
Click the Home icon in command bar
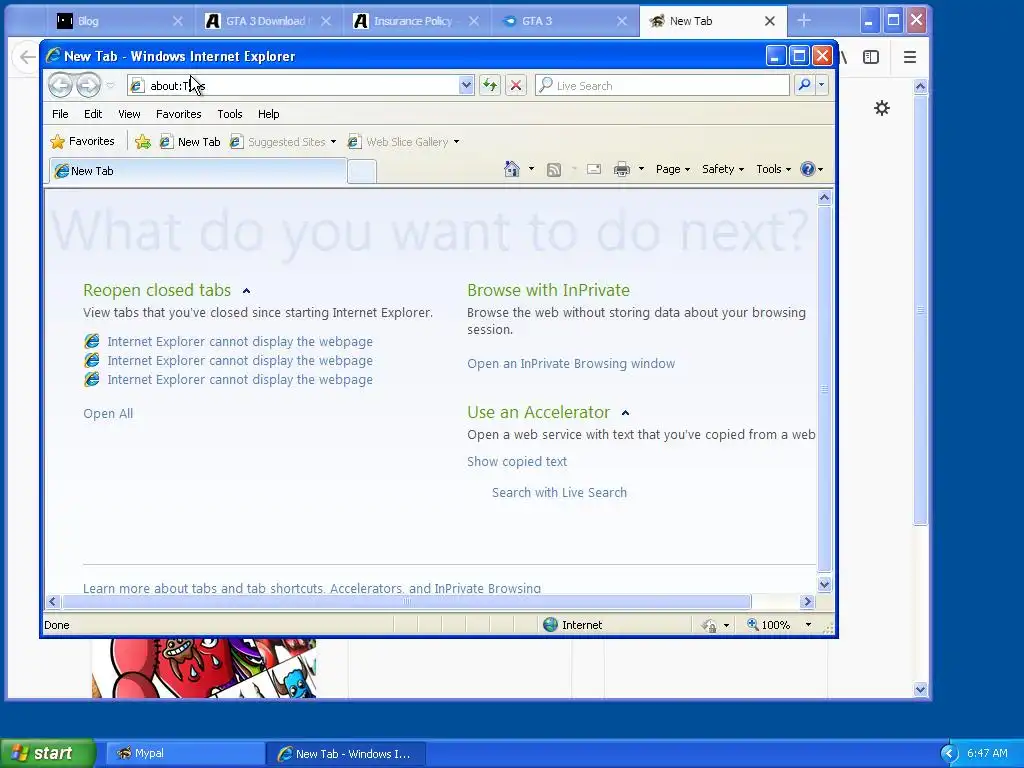(x=511, y=169)
